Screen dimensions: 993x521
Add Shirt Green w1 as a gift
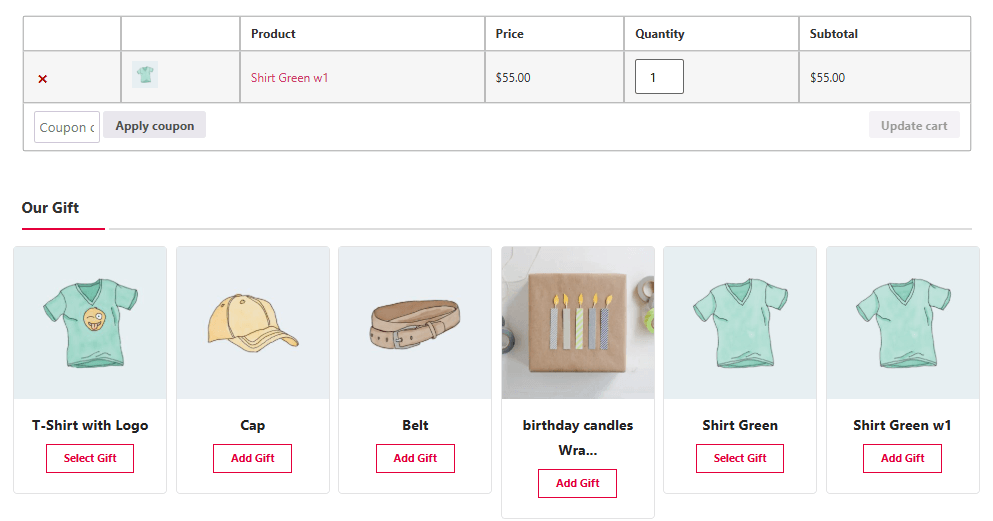(x=902, y=458)
